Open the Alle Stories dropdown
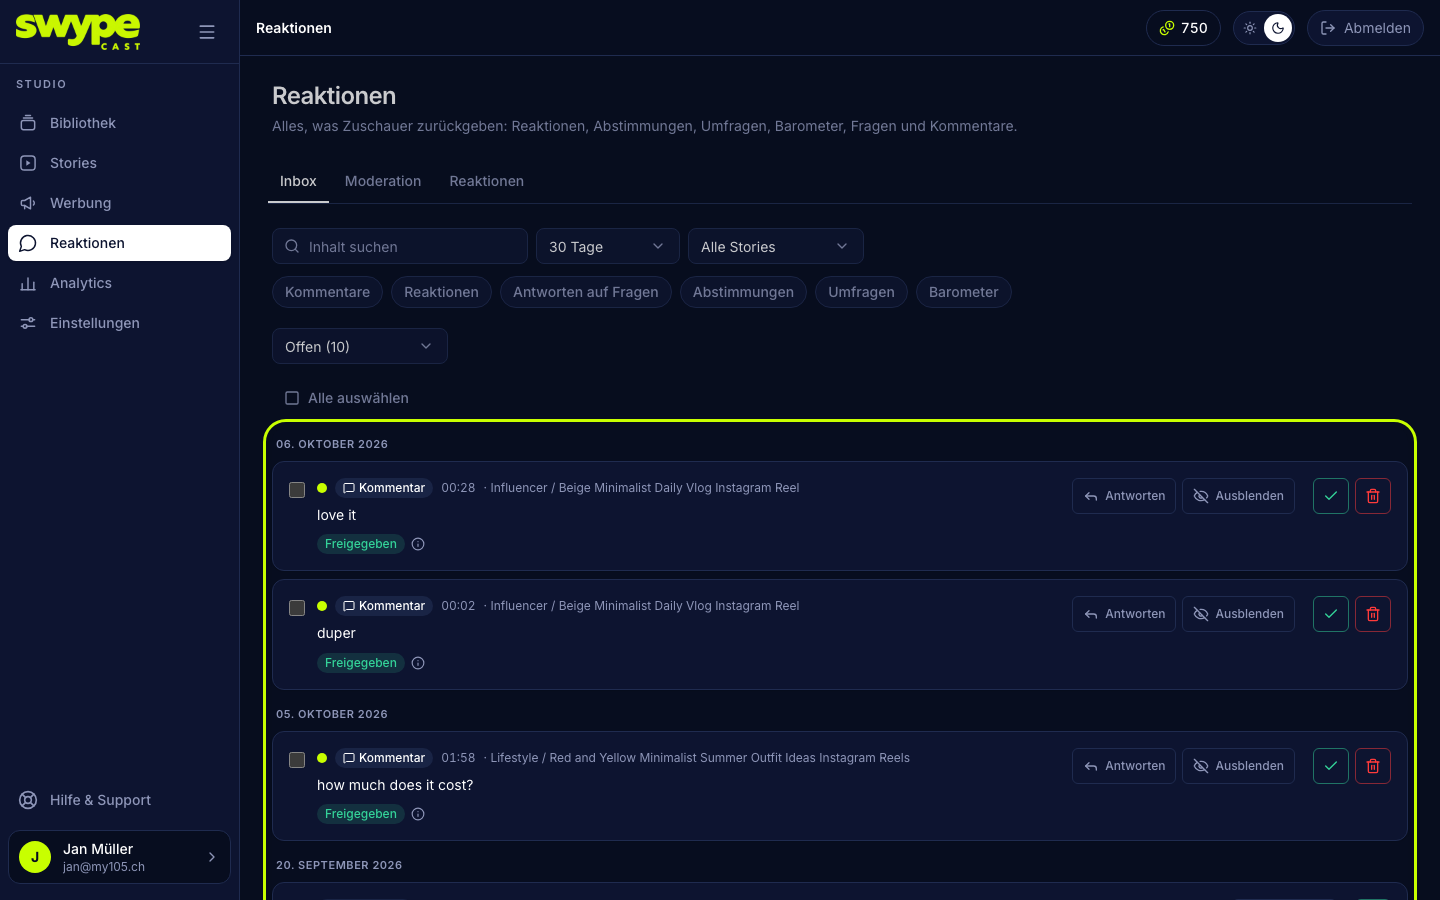This screenshot has height=900, width=1440. tap(776, 246)
